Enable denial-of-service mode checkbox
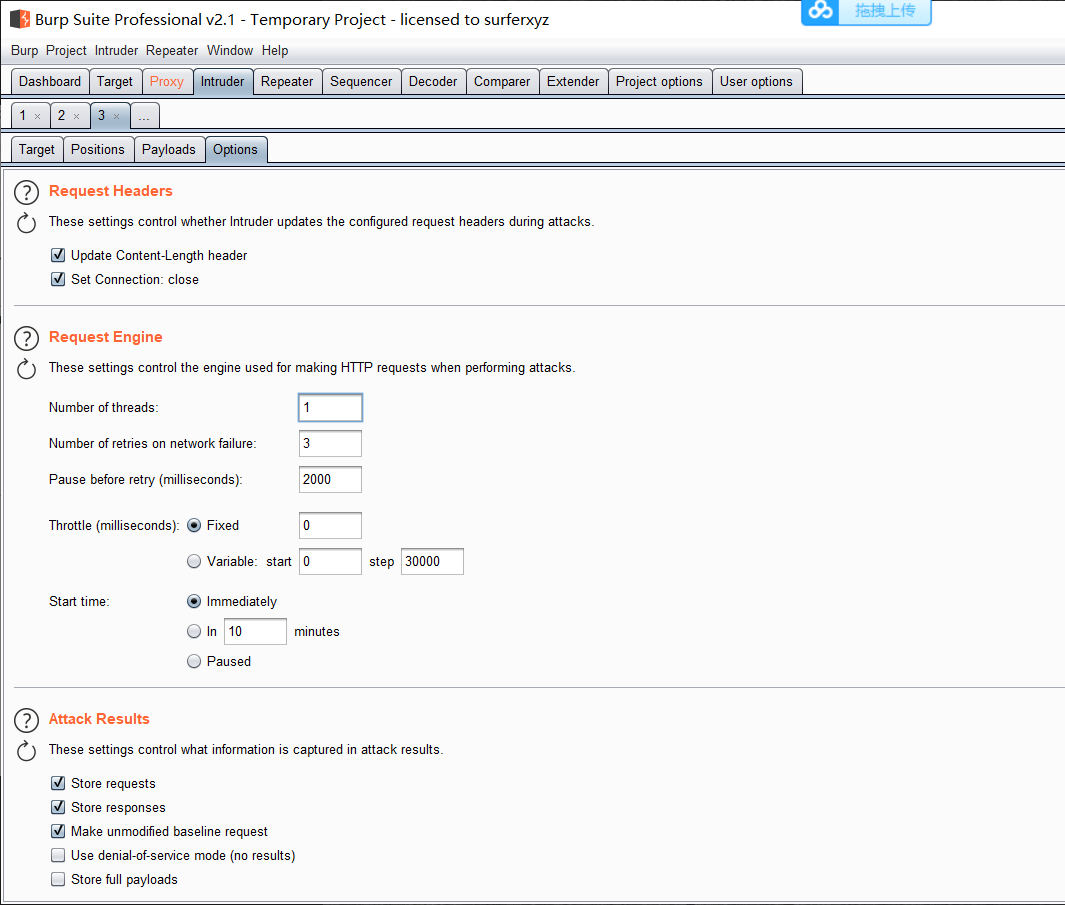Screen dimensions: 1065x905 pyautogui.click(x=58, y=855)
